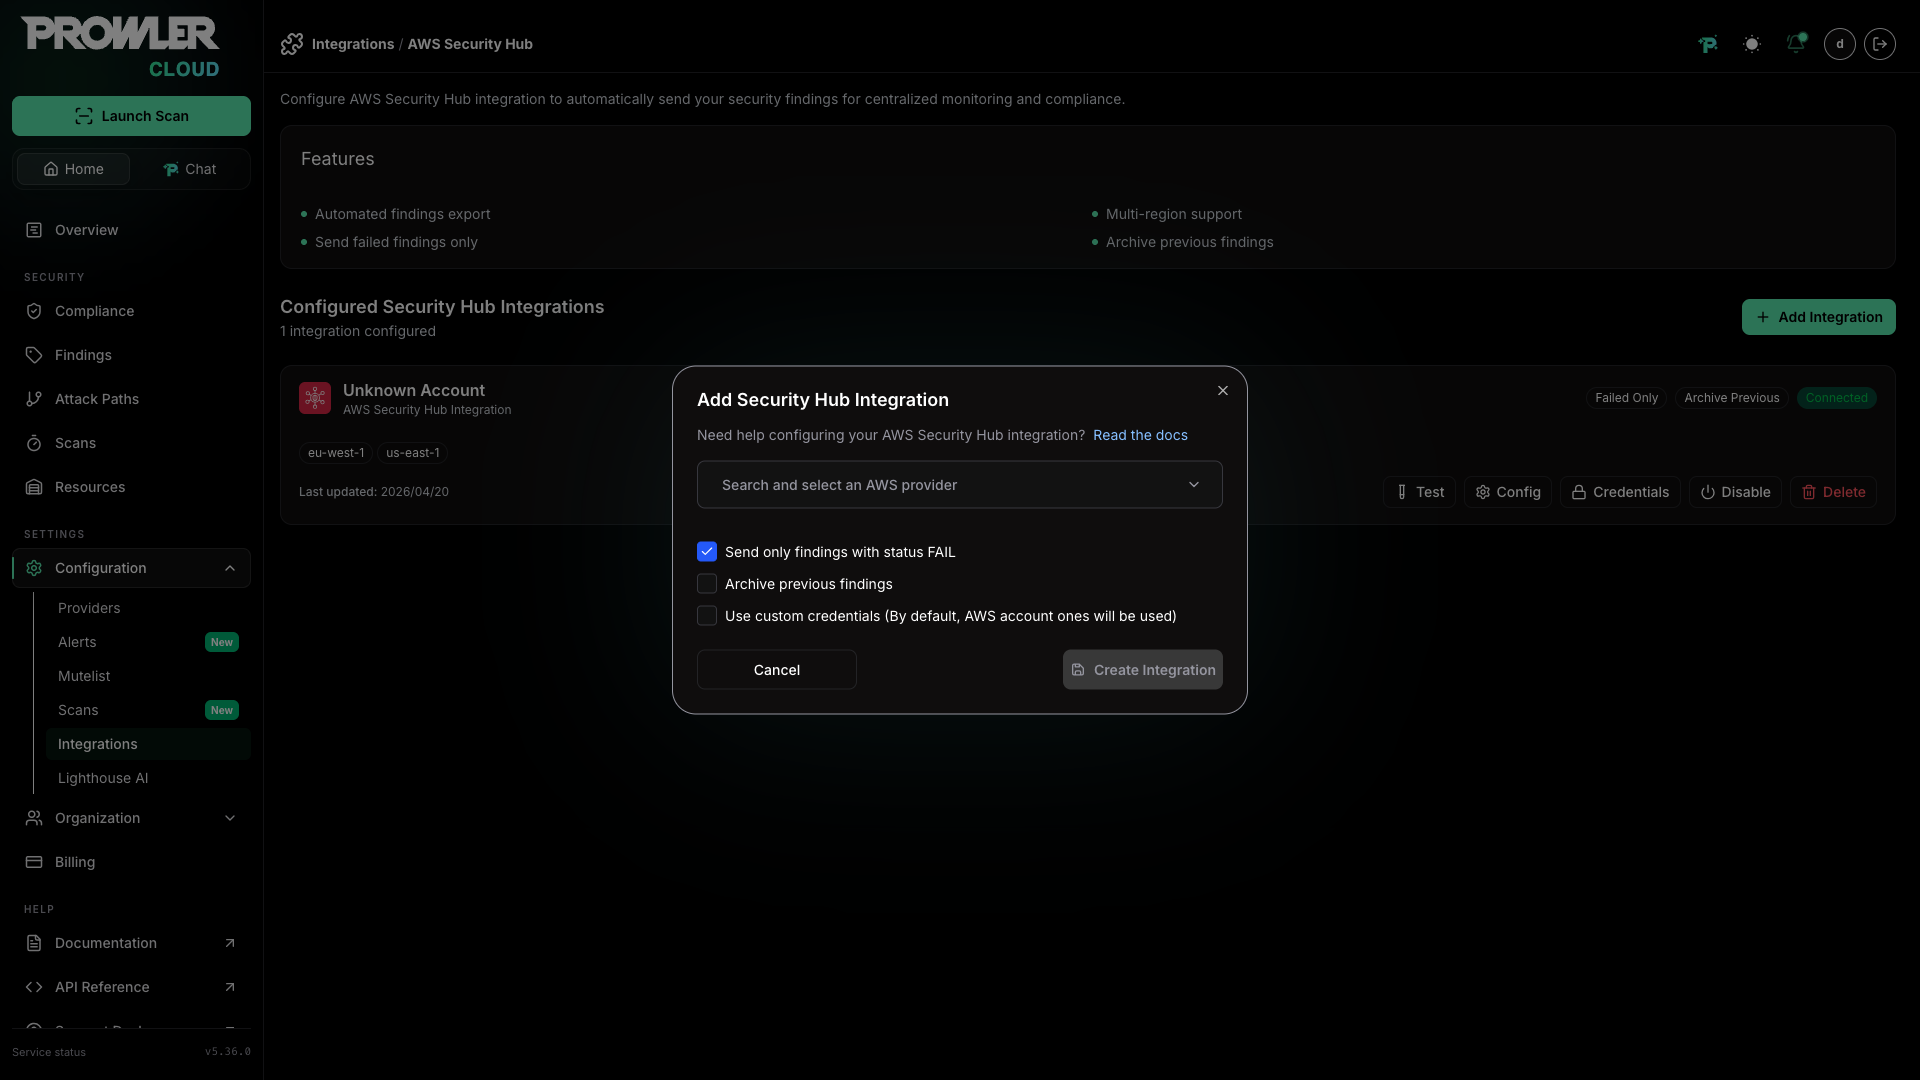Click the Compliance shield icon

point(34,311)
